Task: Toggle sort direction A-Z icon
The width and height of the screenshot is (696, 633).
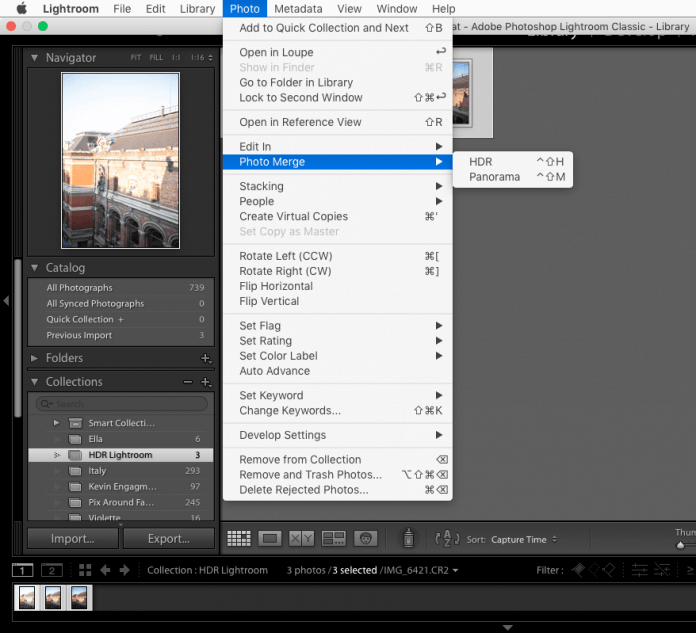Action: click(447, 538)
